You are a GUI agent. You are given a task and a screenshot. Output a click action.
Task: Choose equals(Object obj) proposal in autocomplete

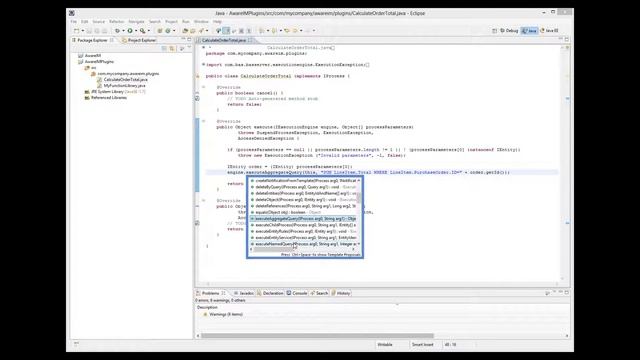pyautogui.click(x=303, y=212)
